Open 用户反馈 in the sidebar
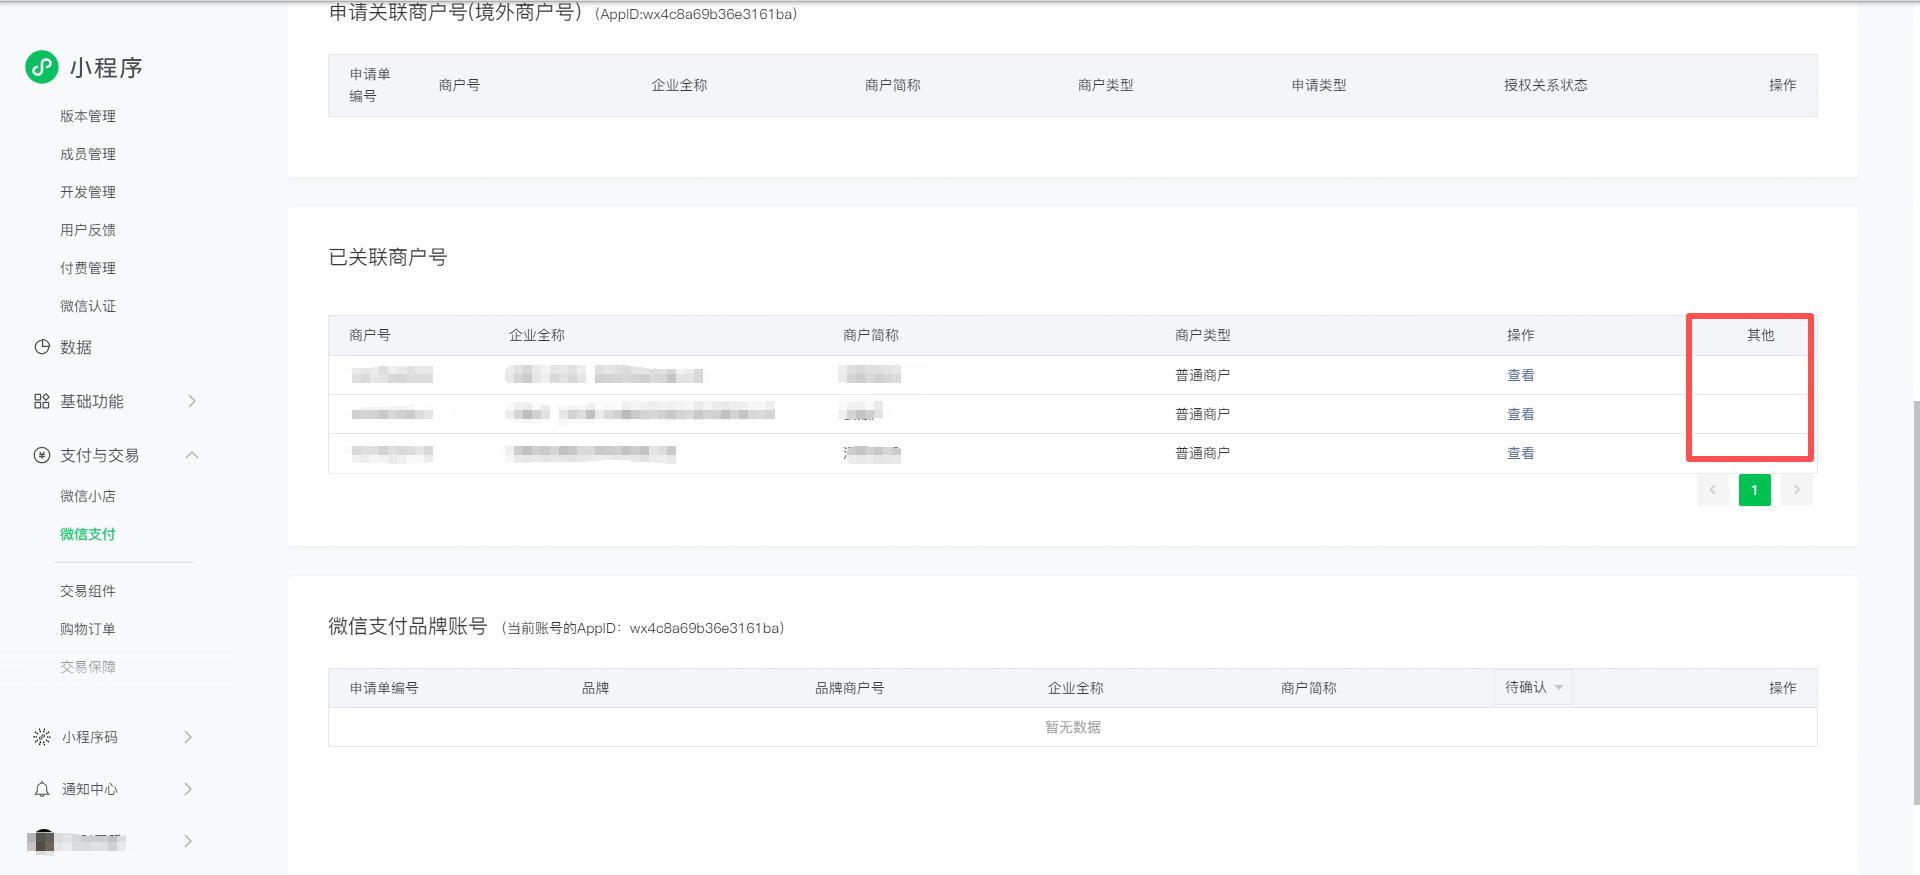 point(88,230)
